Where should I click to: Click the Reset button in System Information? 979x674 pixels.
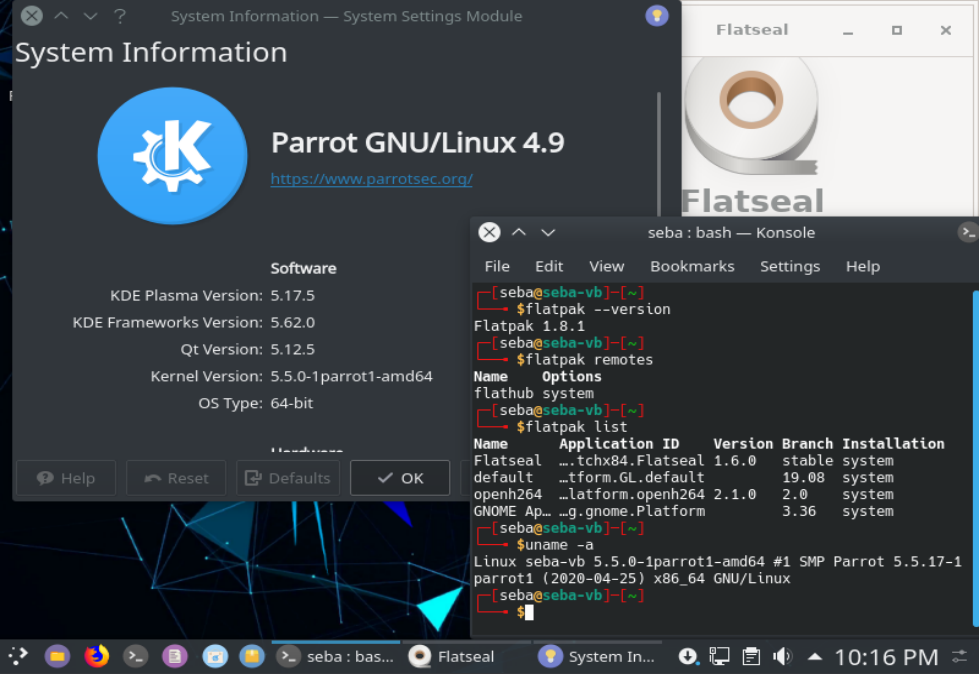[176, 478]
